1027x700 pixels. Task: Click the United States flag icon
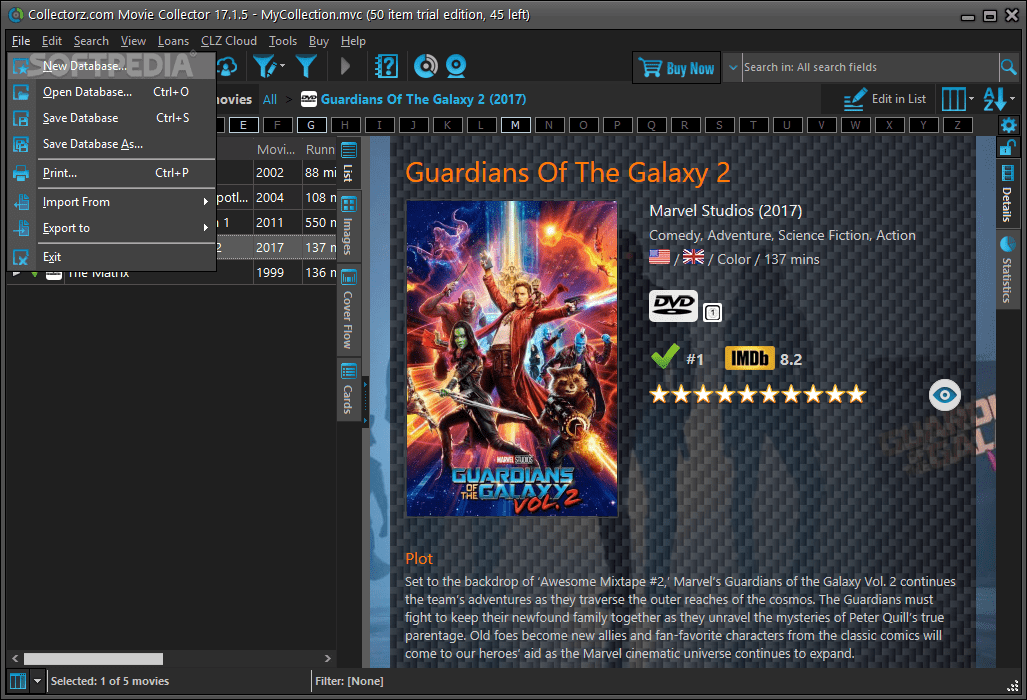(660, 257)
